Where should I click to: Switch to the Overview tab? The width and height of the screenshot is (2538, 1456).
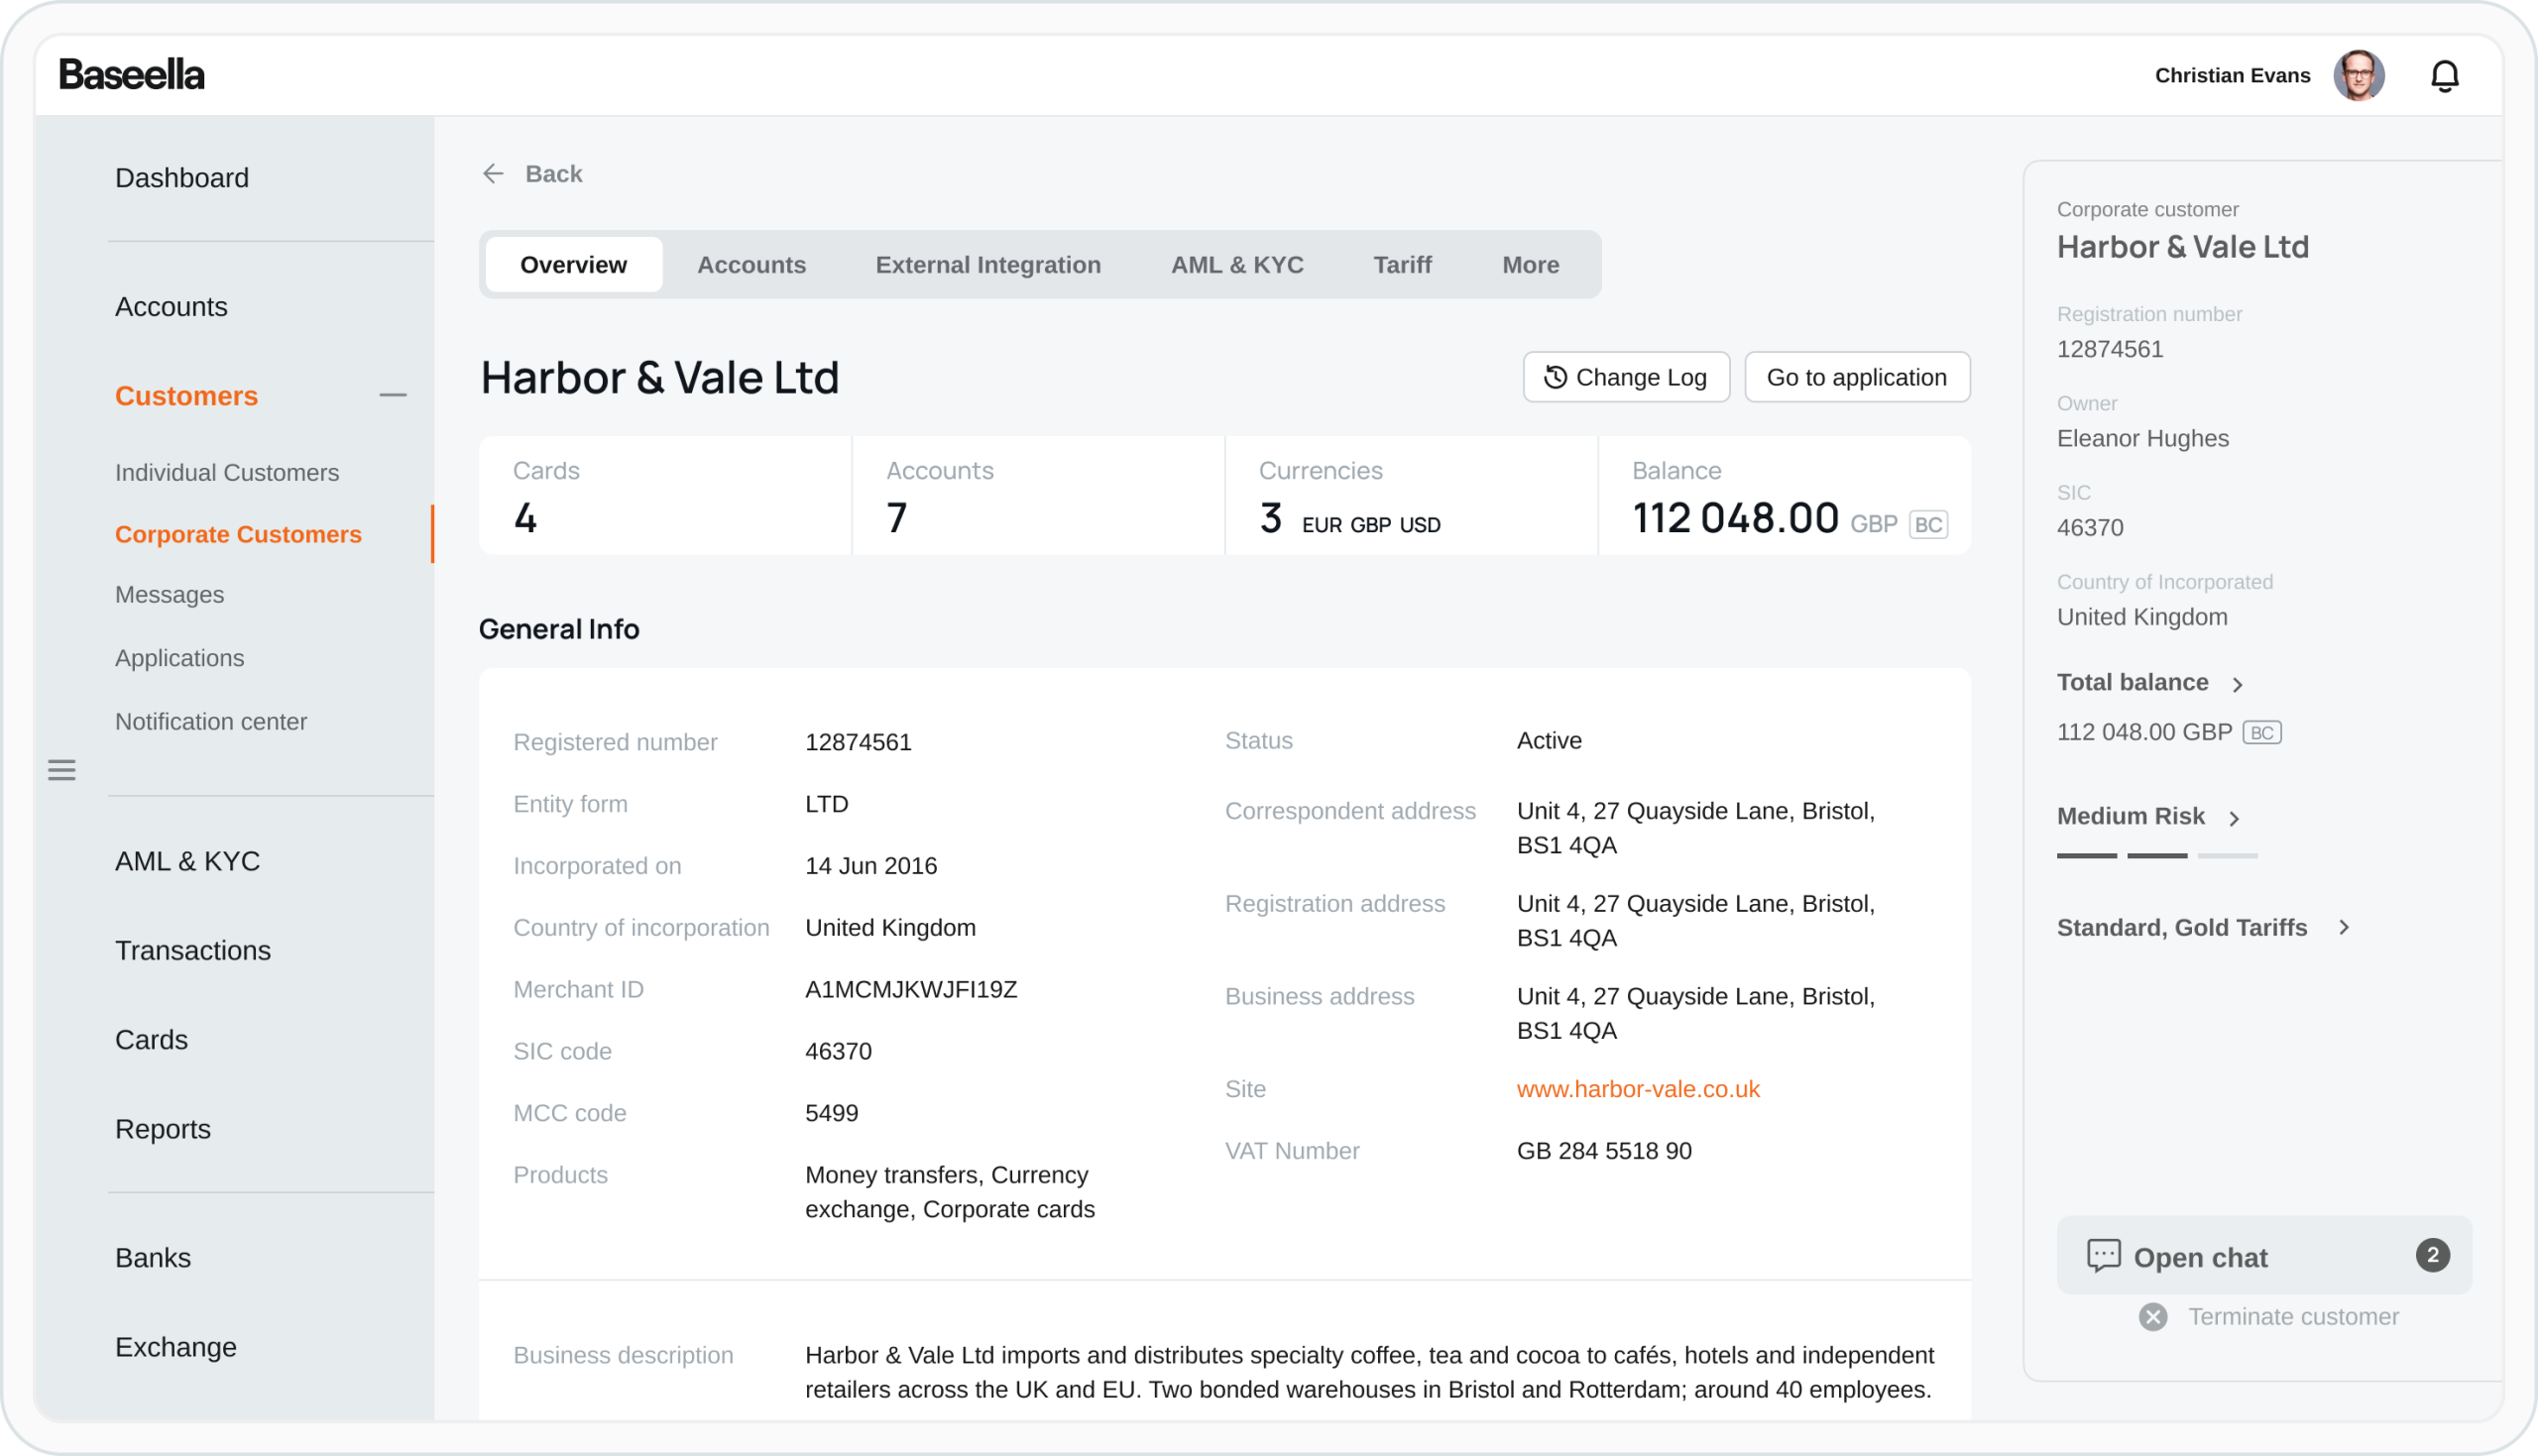coord(573,265)
